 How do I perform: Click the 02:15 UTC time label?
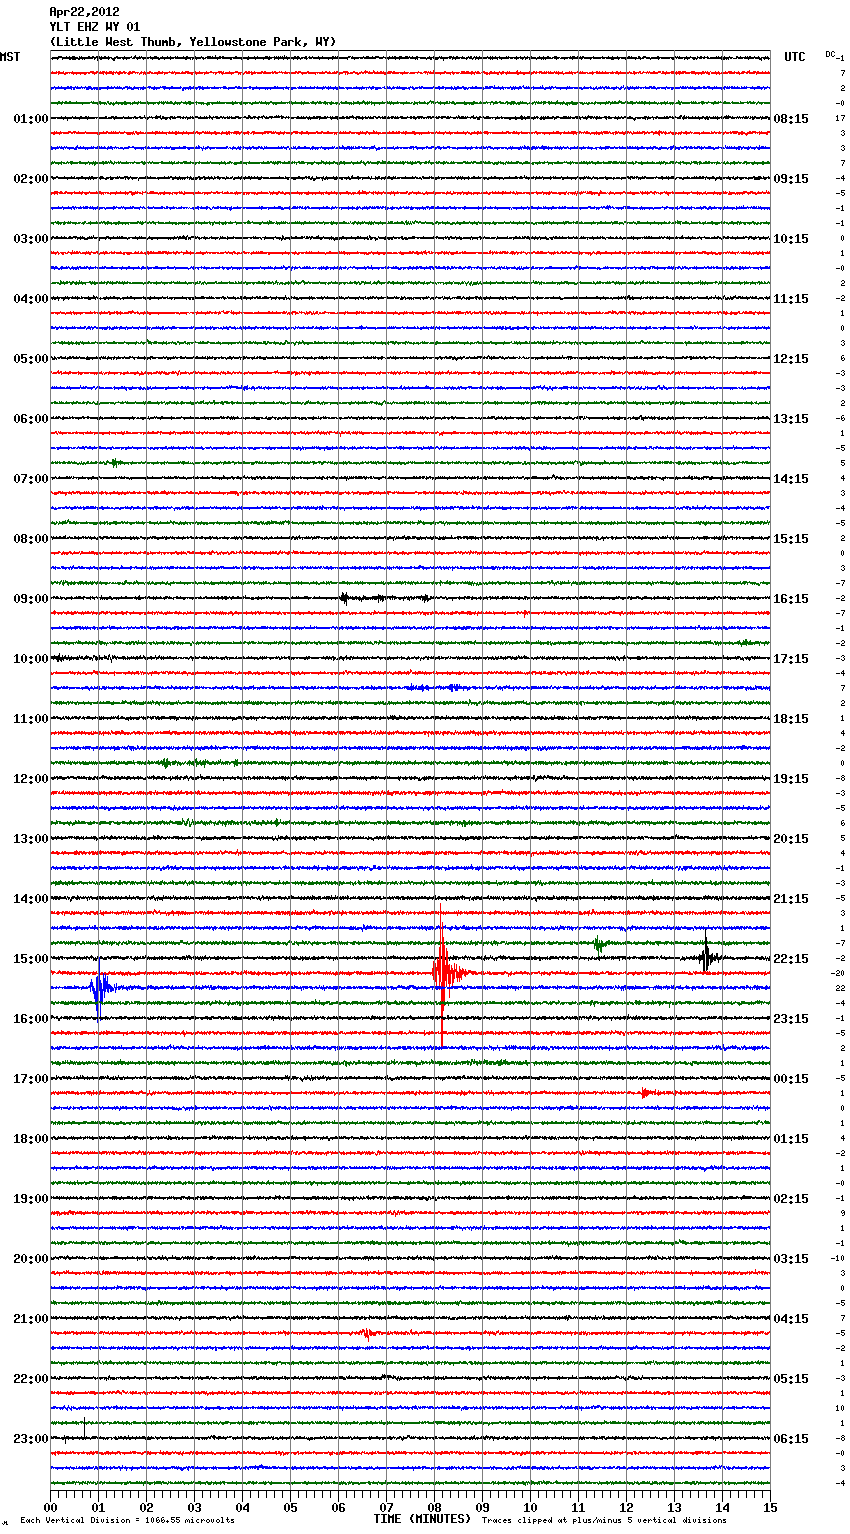791,1199
